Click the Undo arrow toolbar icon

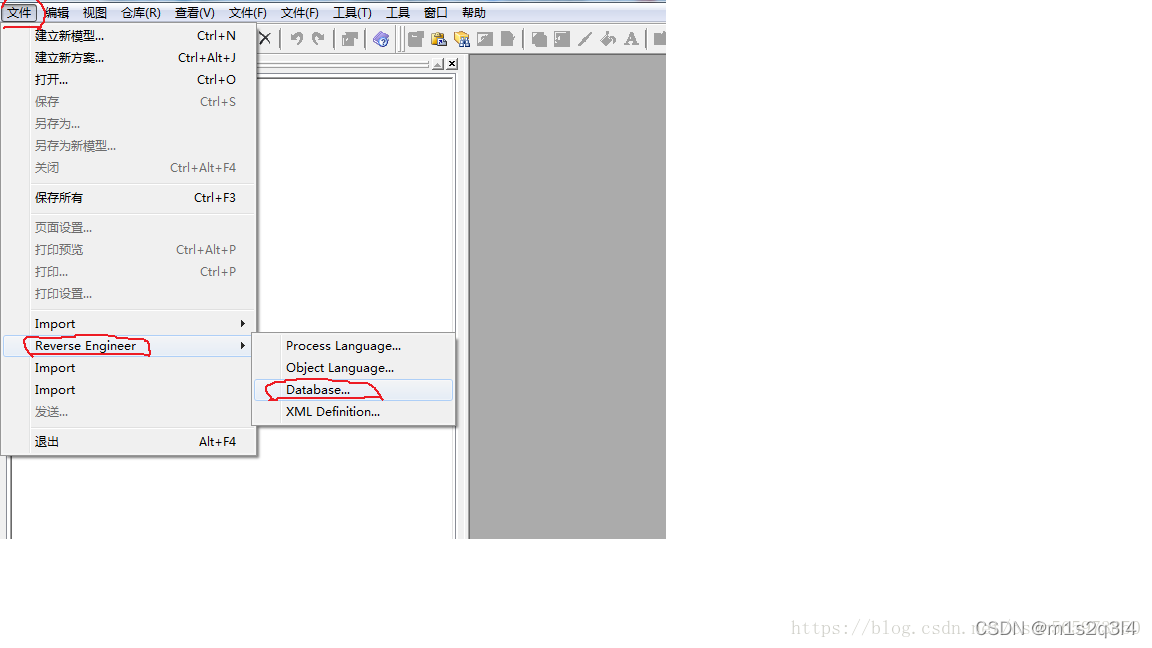click(x=296, y=38)
